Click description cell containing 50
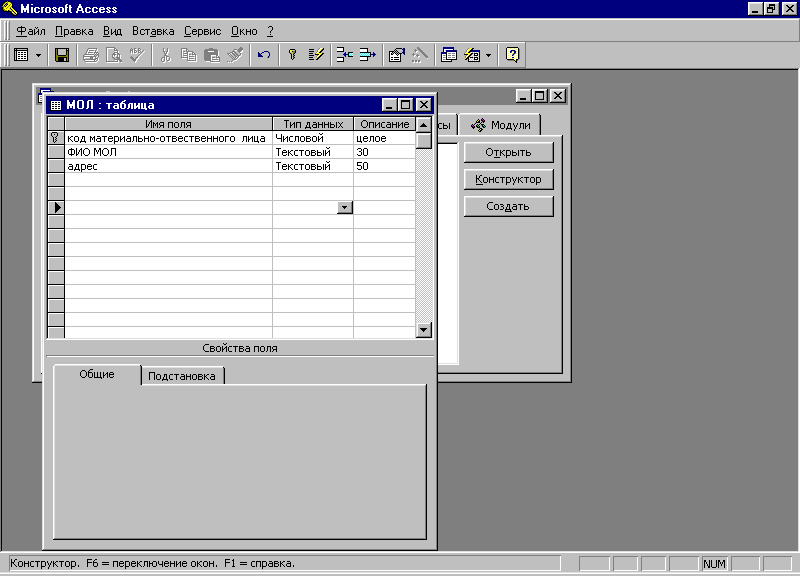 click(384, 166)
